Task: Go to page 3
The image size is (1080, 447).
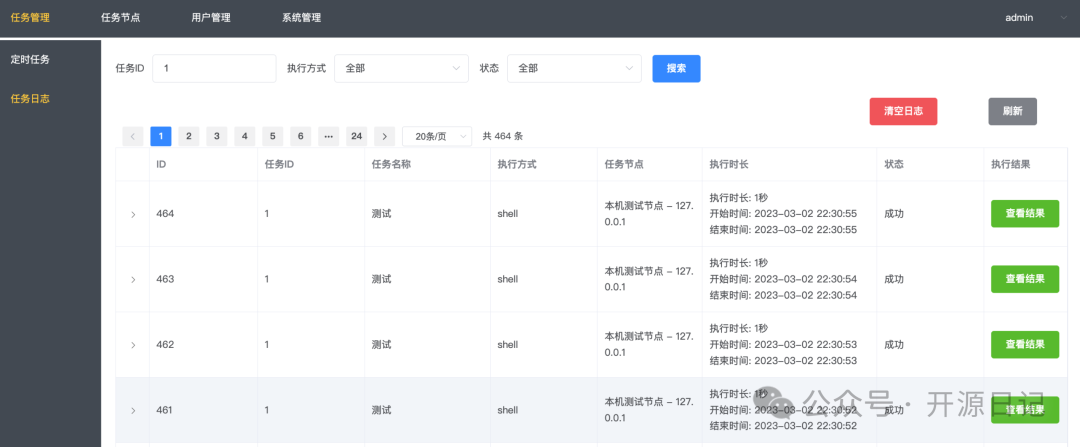Action: 216,136
